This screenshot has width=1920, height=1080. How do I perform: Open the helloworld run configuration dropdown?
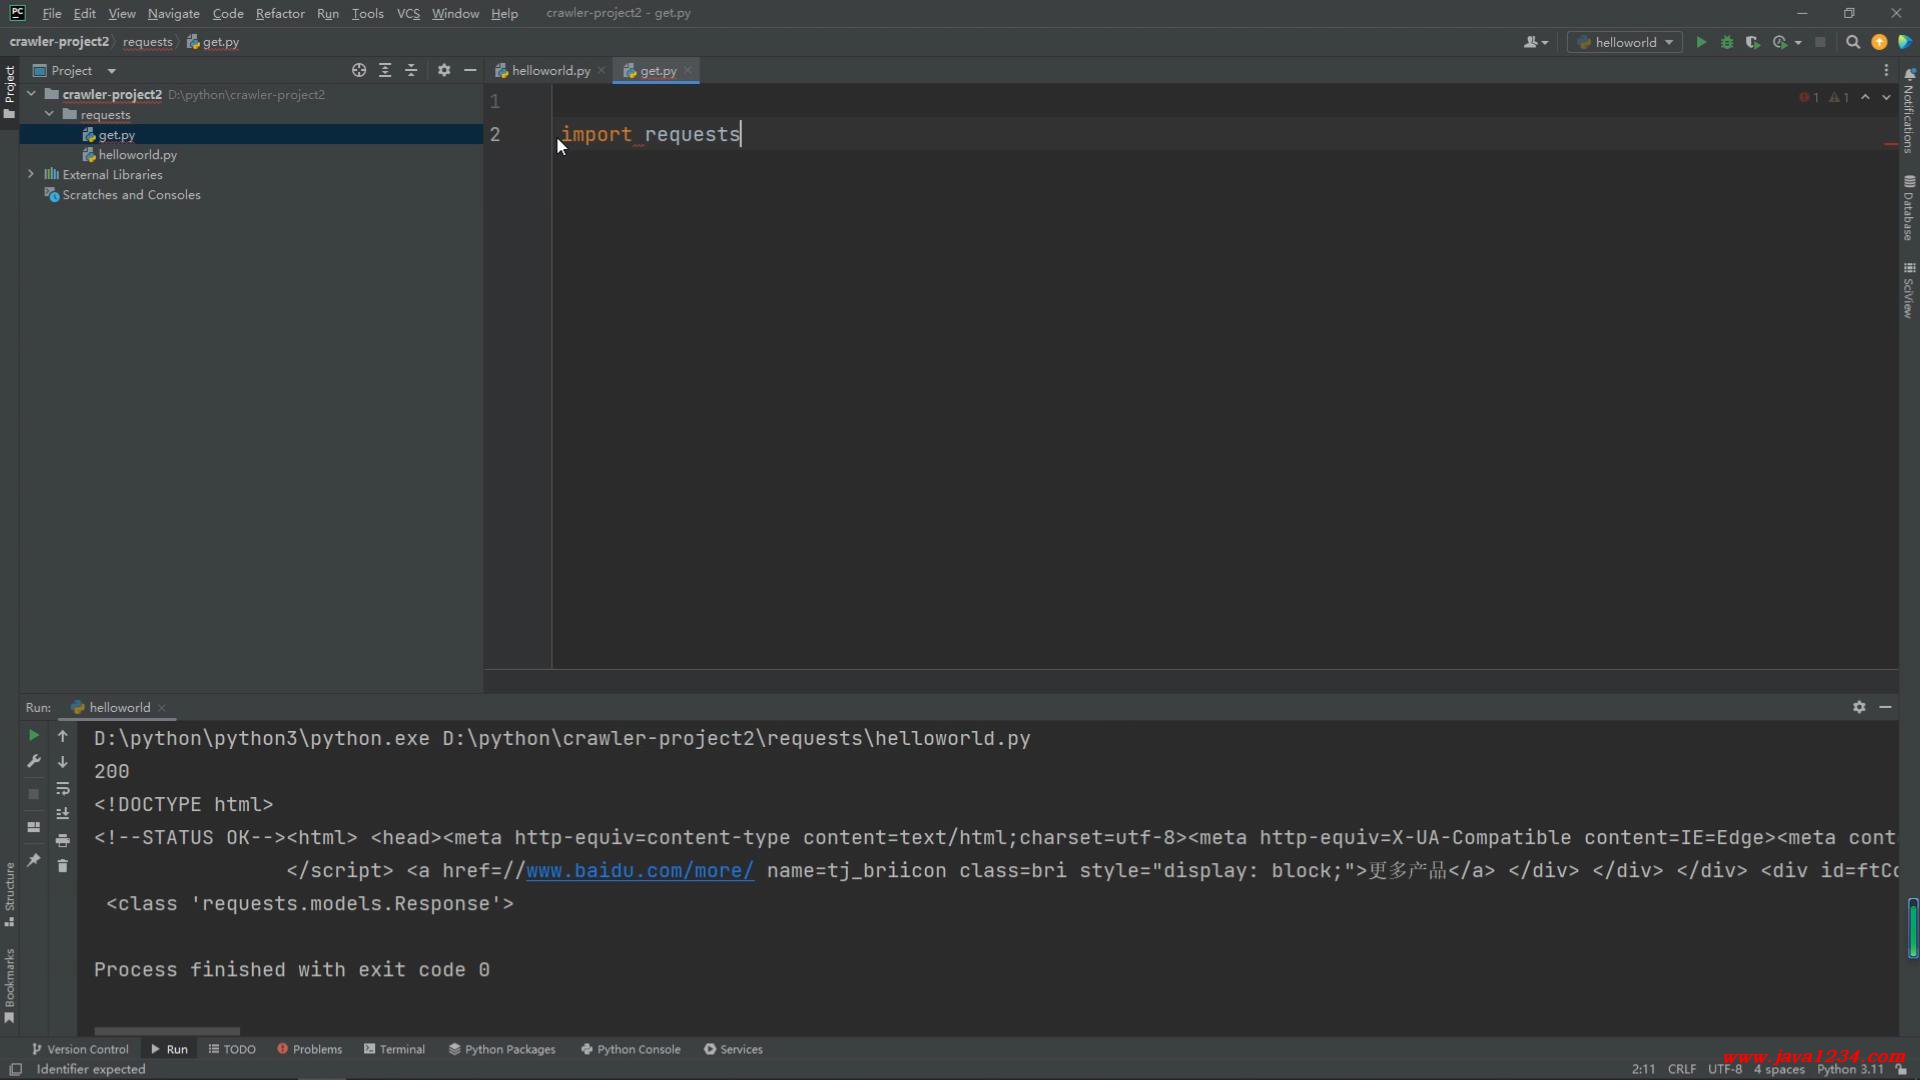[x=1625, y=42]
